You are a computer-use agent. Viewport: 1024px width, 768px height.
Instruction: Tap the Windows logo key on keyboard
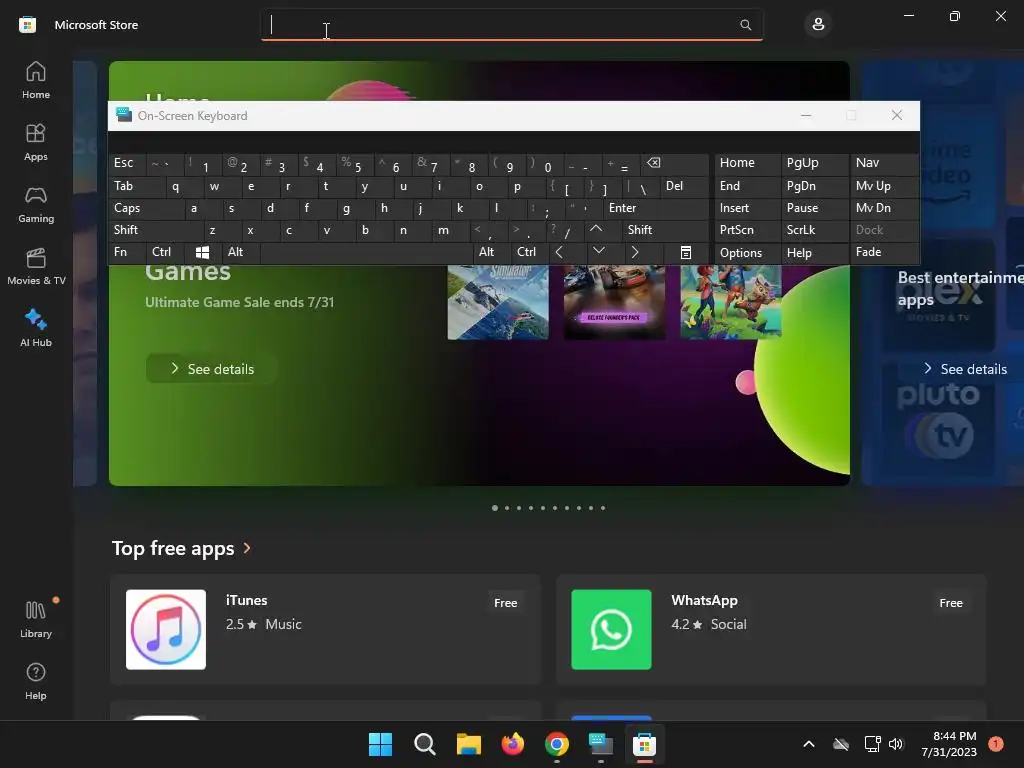click(x=202, y=252)
